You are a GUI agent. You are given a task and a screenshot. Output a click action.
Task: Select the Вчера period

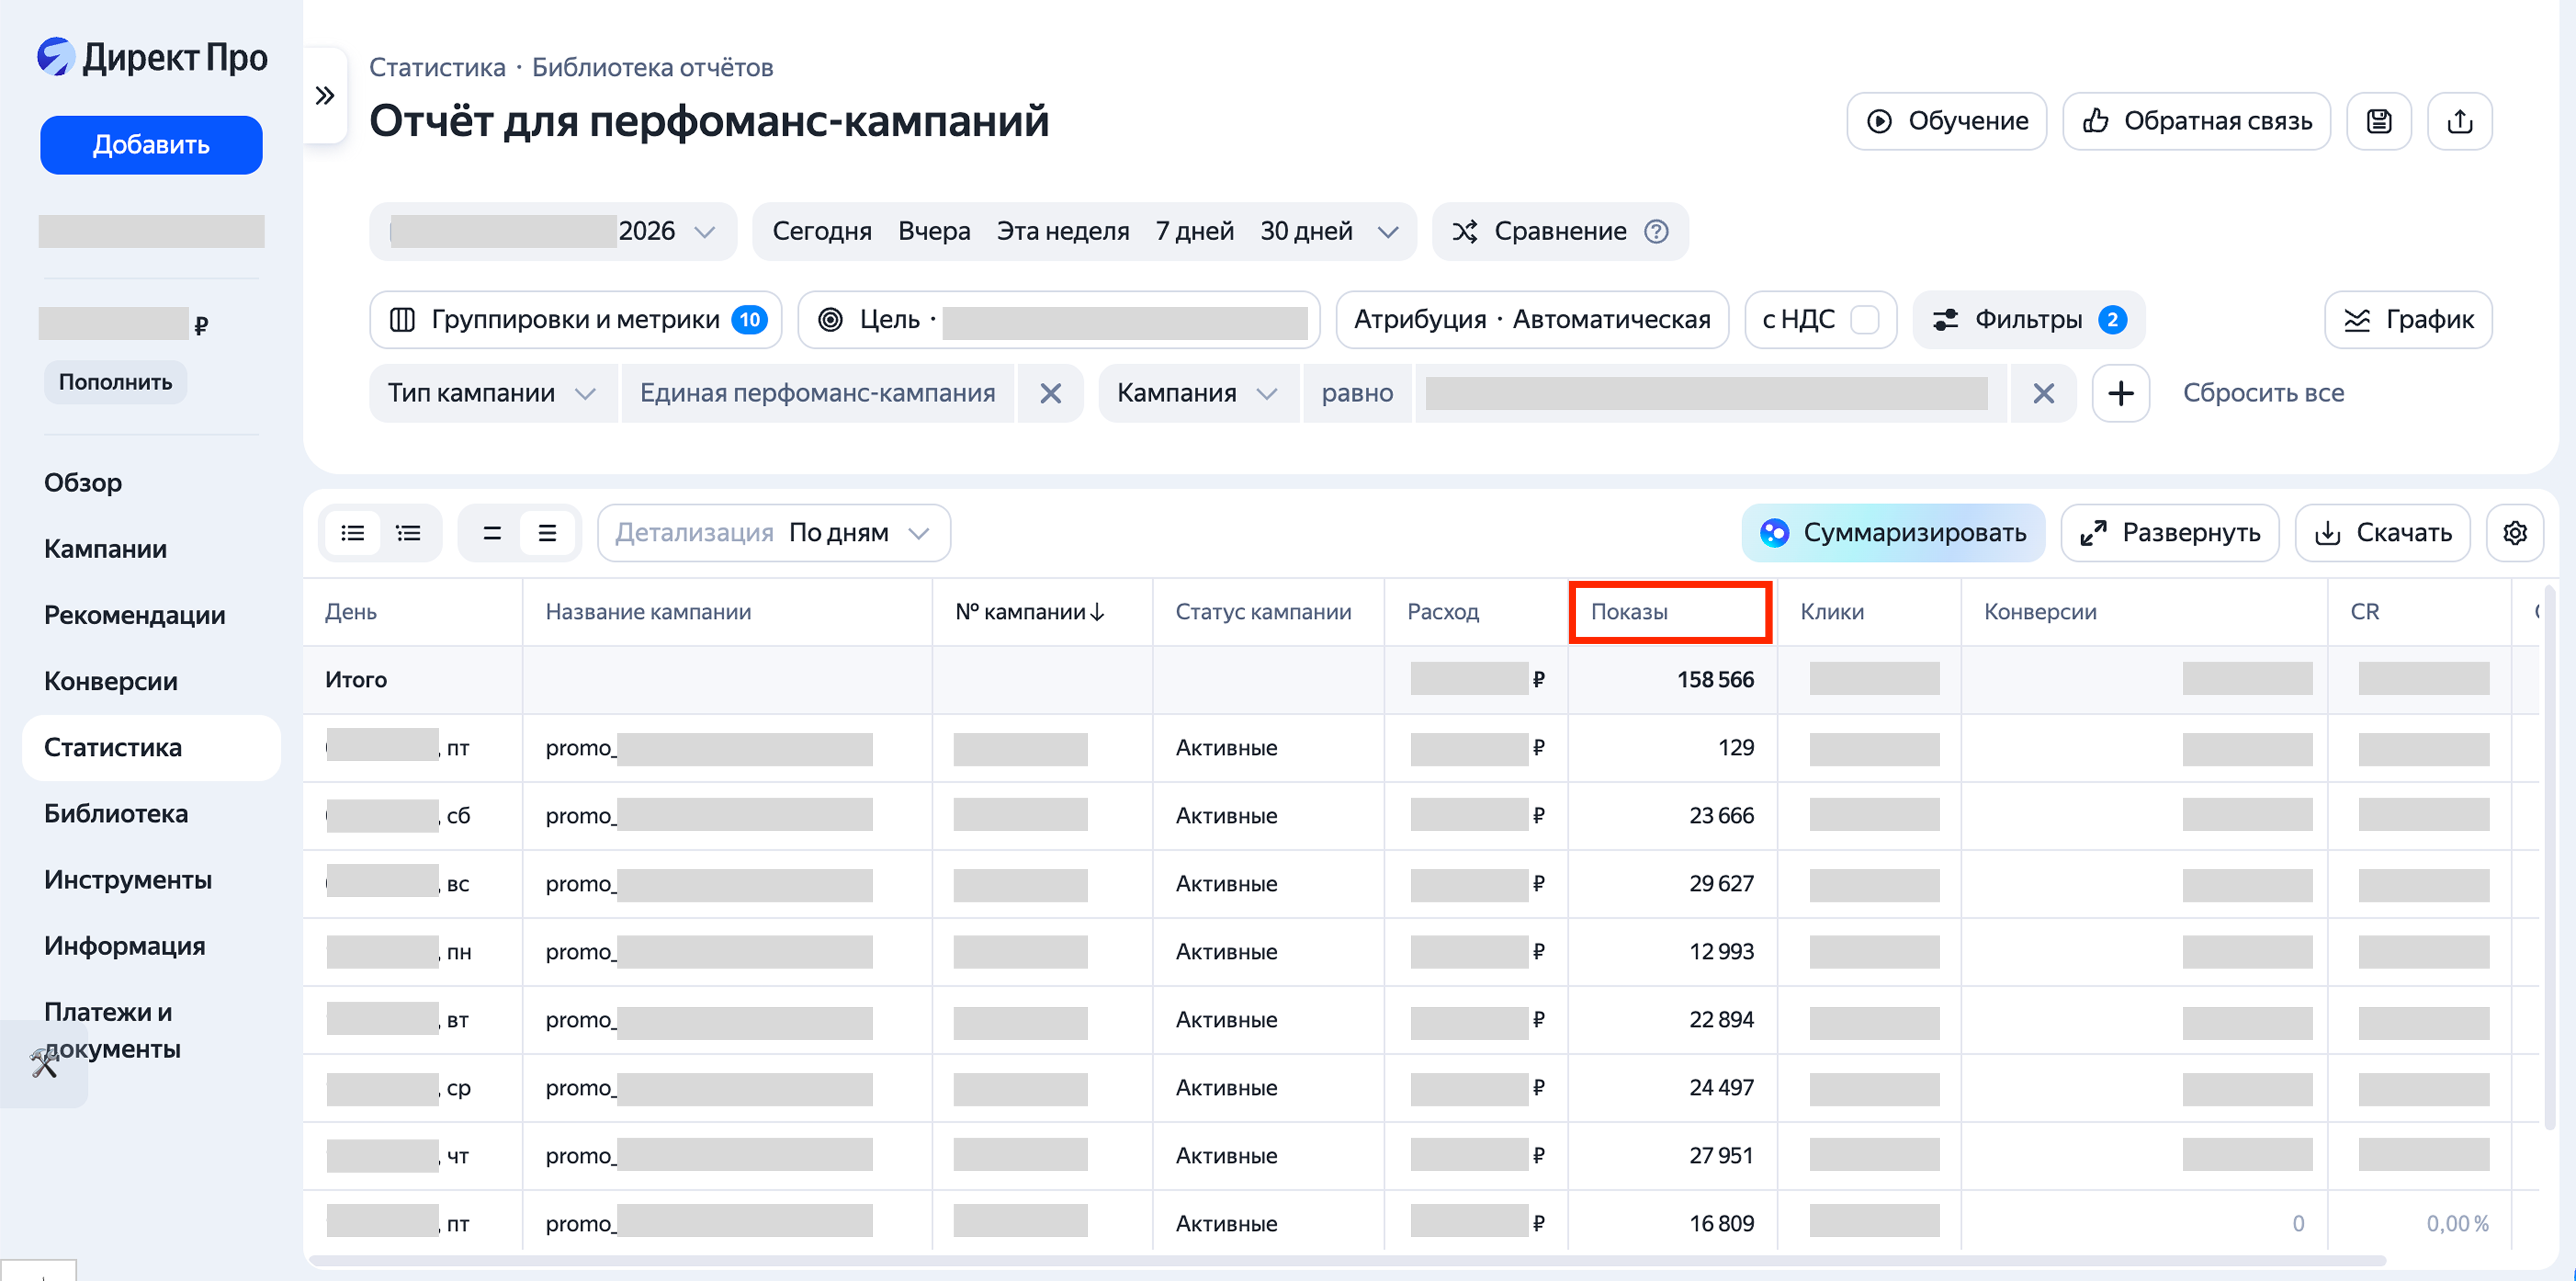point(934,232)
